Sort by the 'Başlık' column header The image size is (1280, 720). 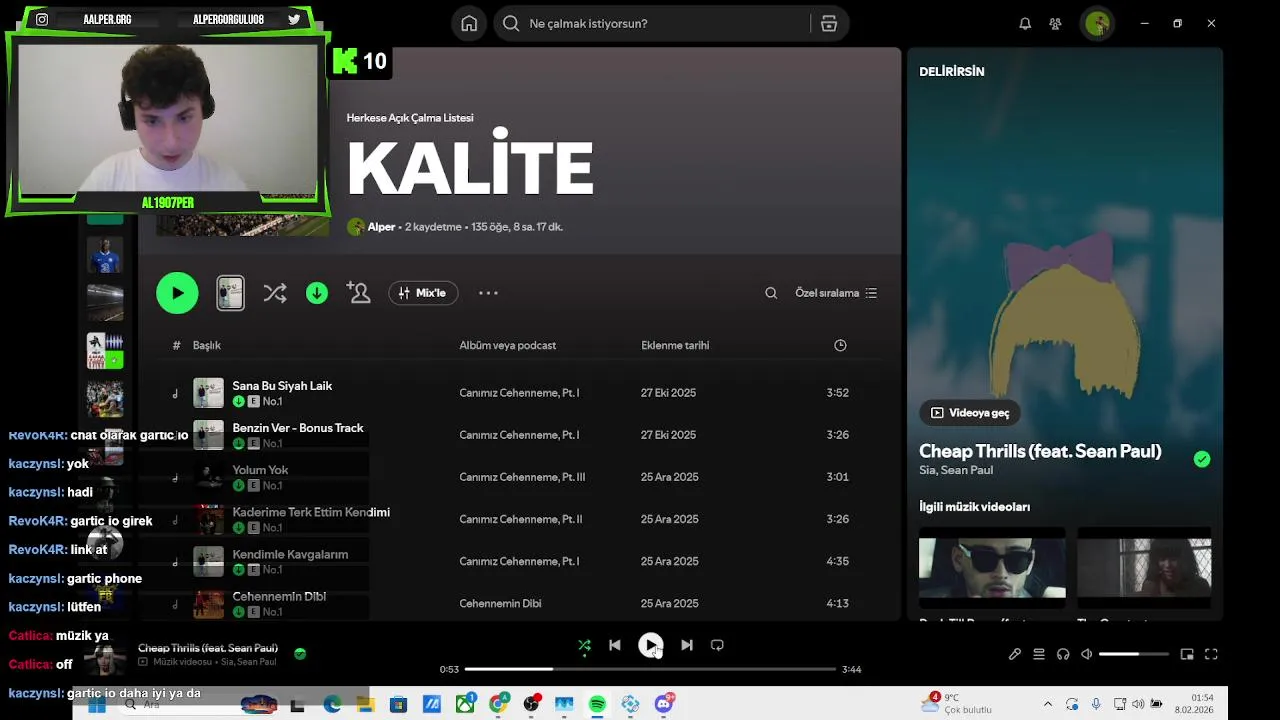(207, 345)
